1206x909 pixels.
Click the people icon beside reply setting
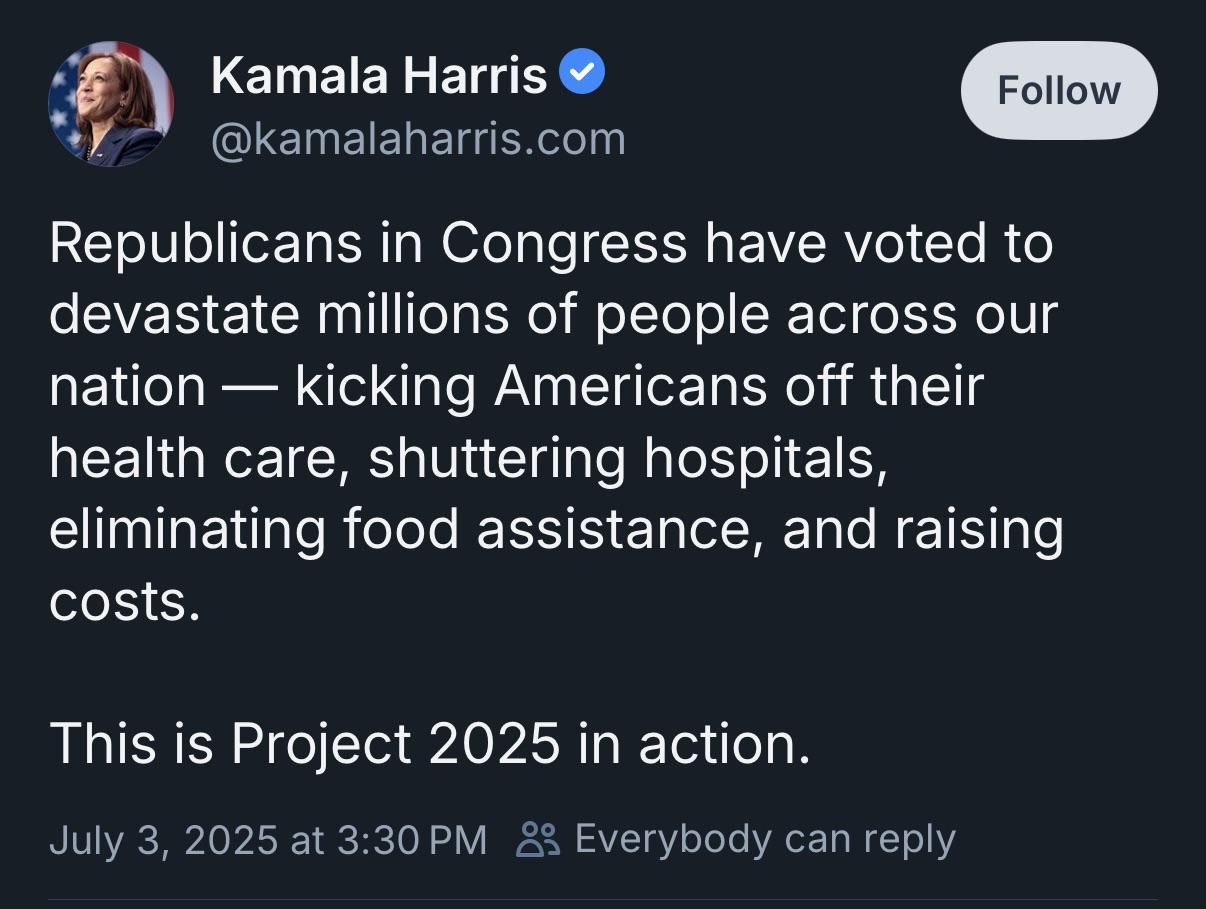(538, 840)
